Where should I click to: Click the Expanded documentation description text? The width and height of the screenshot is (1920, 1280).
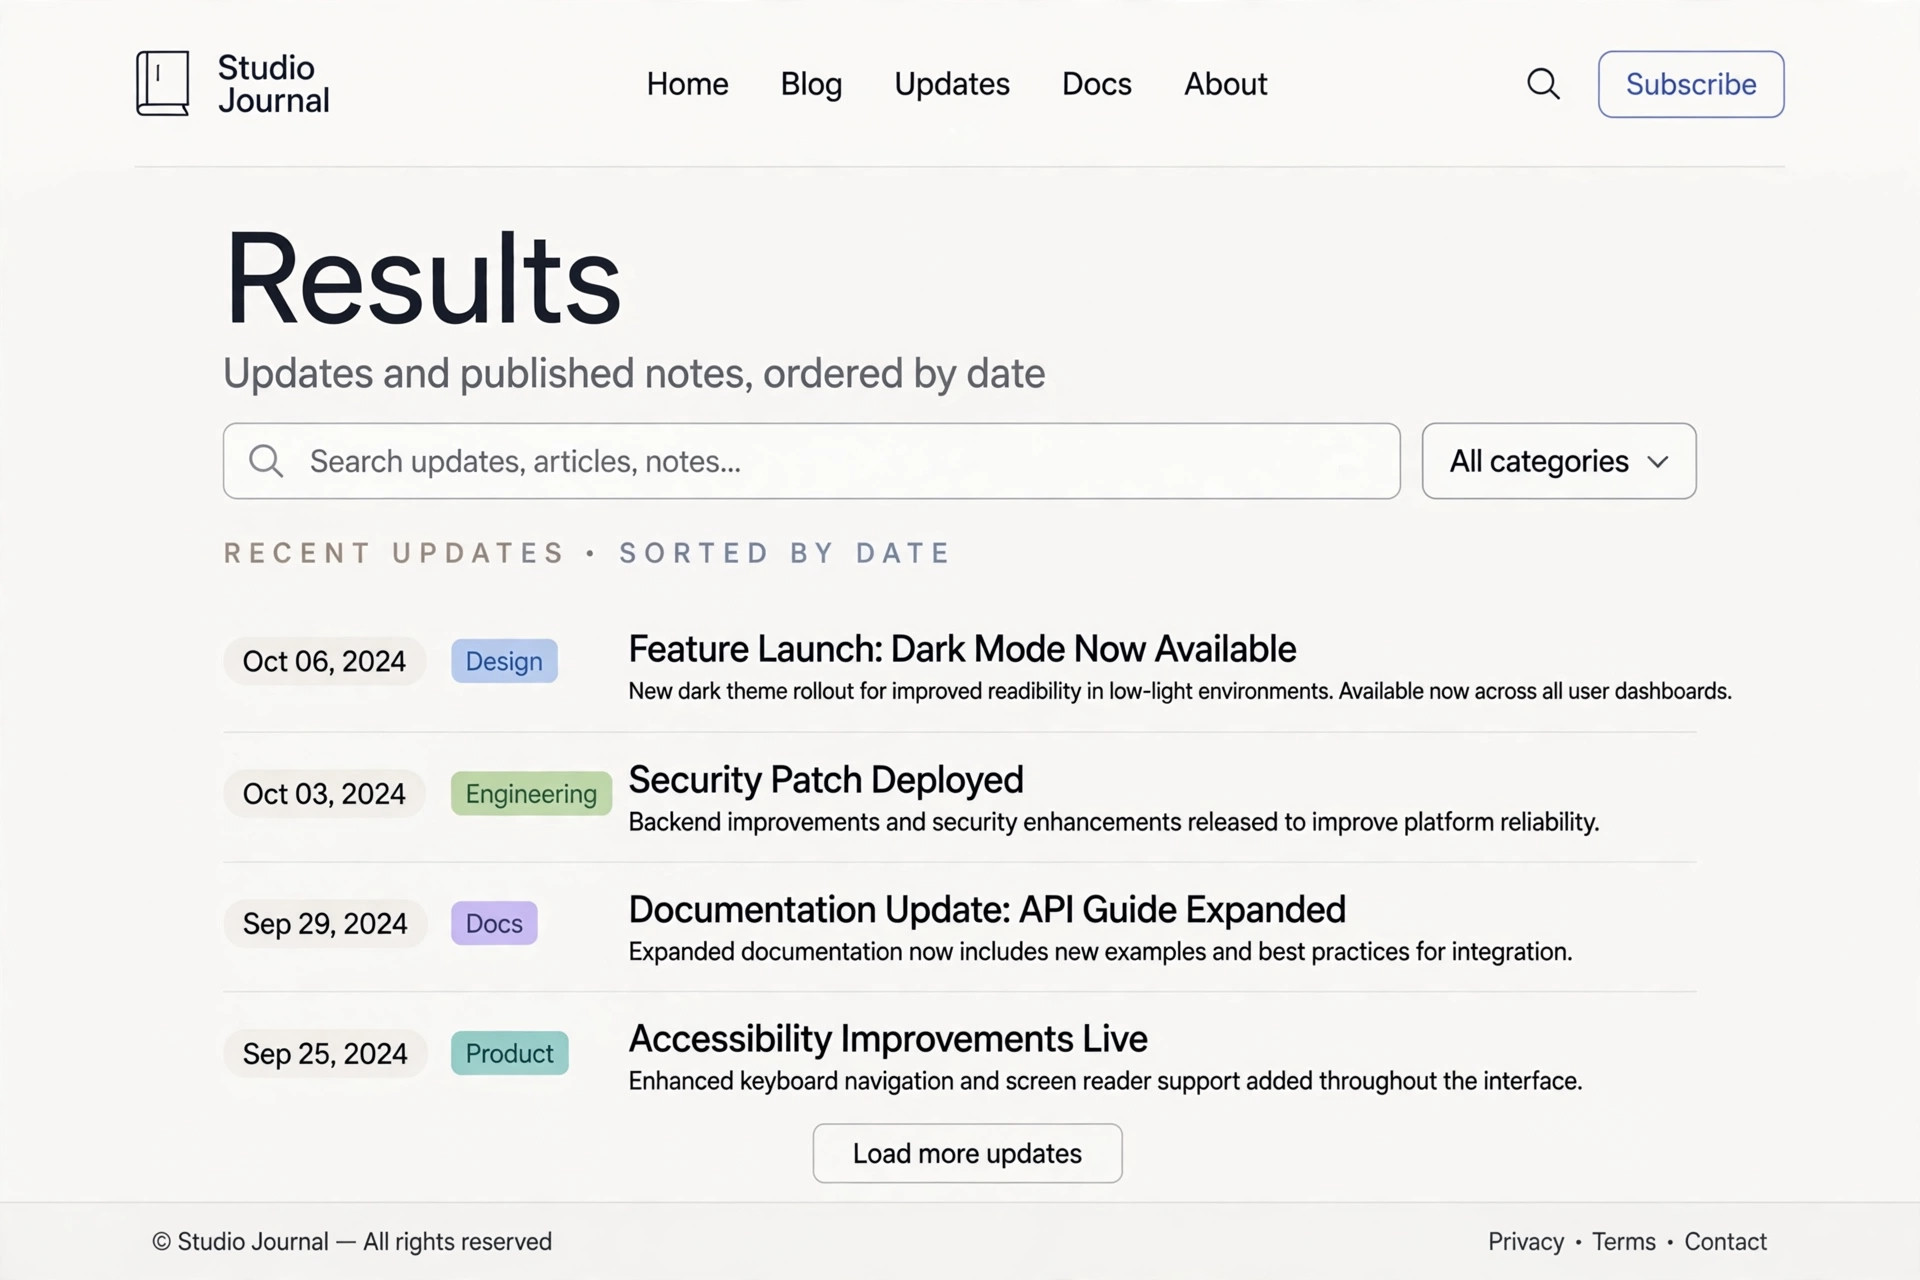click(1100, 951)
